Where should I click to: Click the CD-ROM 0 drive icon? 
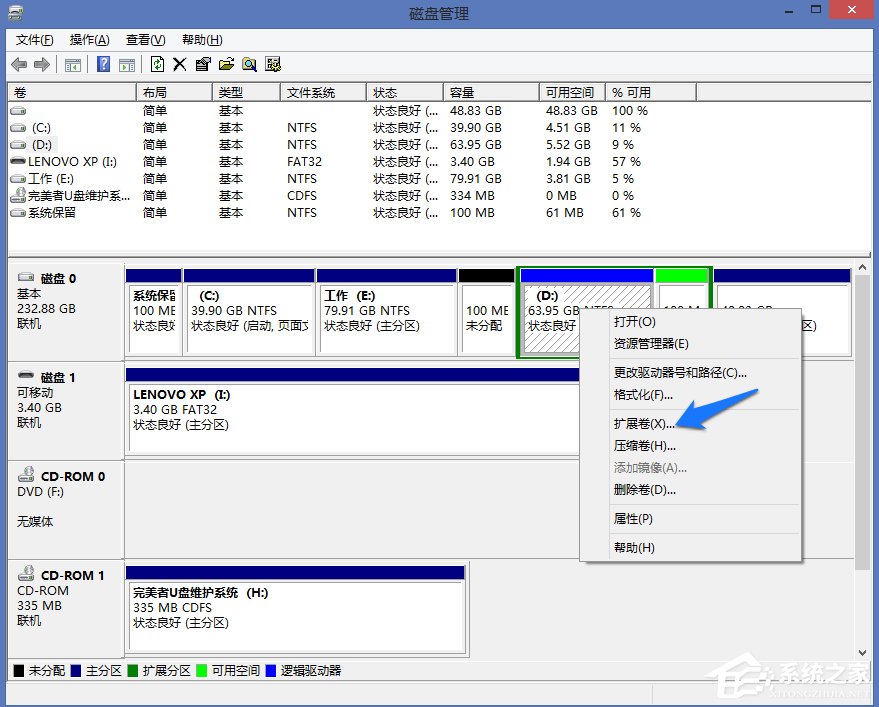27,475
